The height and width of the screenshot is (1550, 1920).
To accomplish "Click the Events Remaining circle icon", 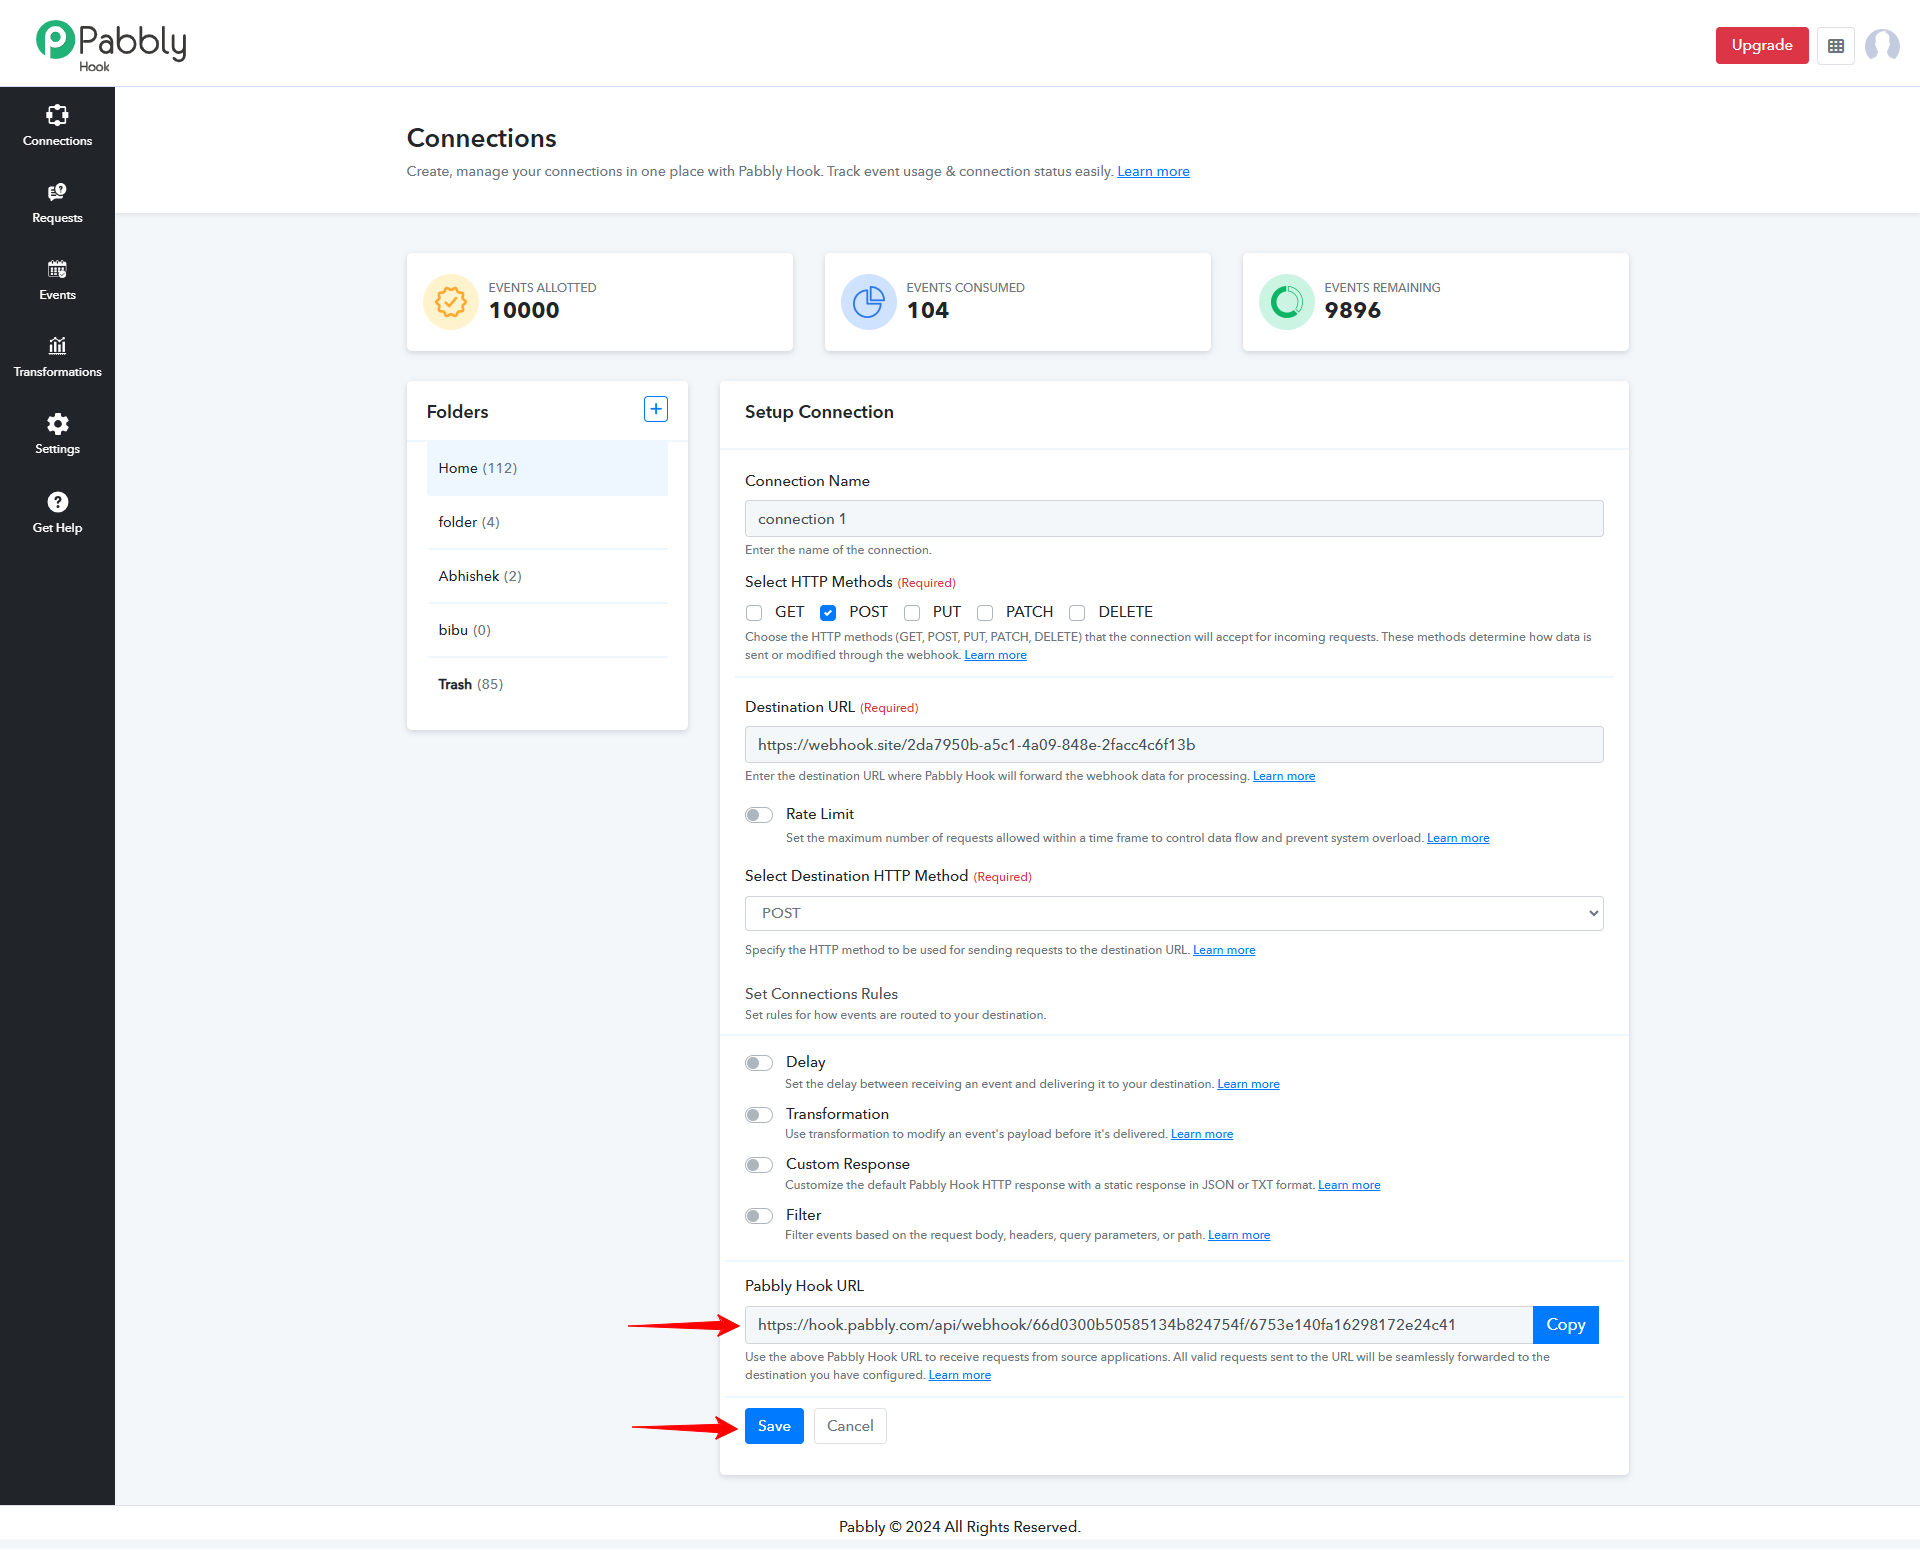I will 1287,302.
